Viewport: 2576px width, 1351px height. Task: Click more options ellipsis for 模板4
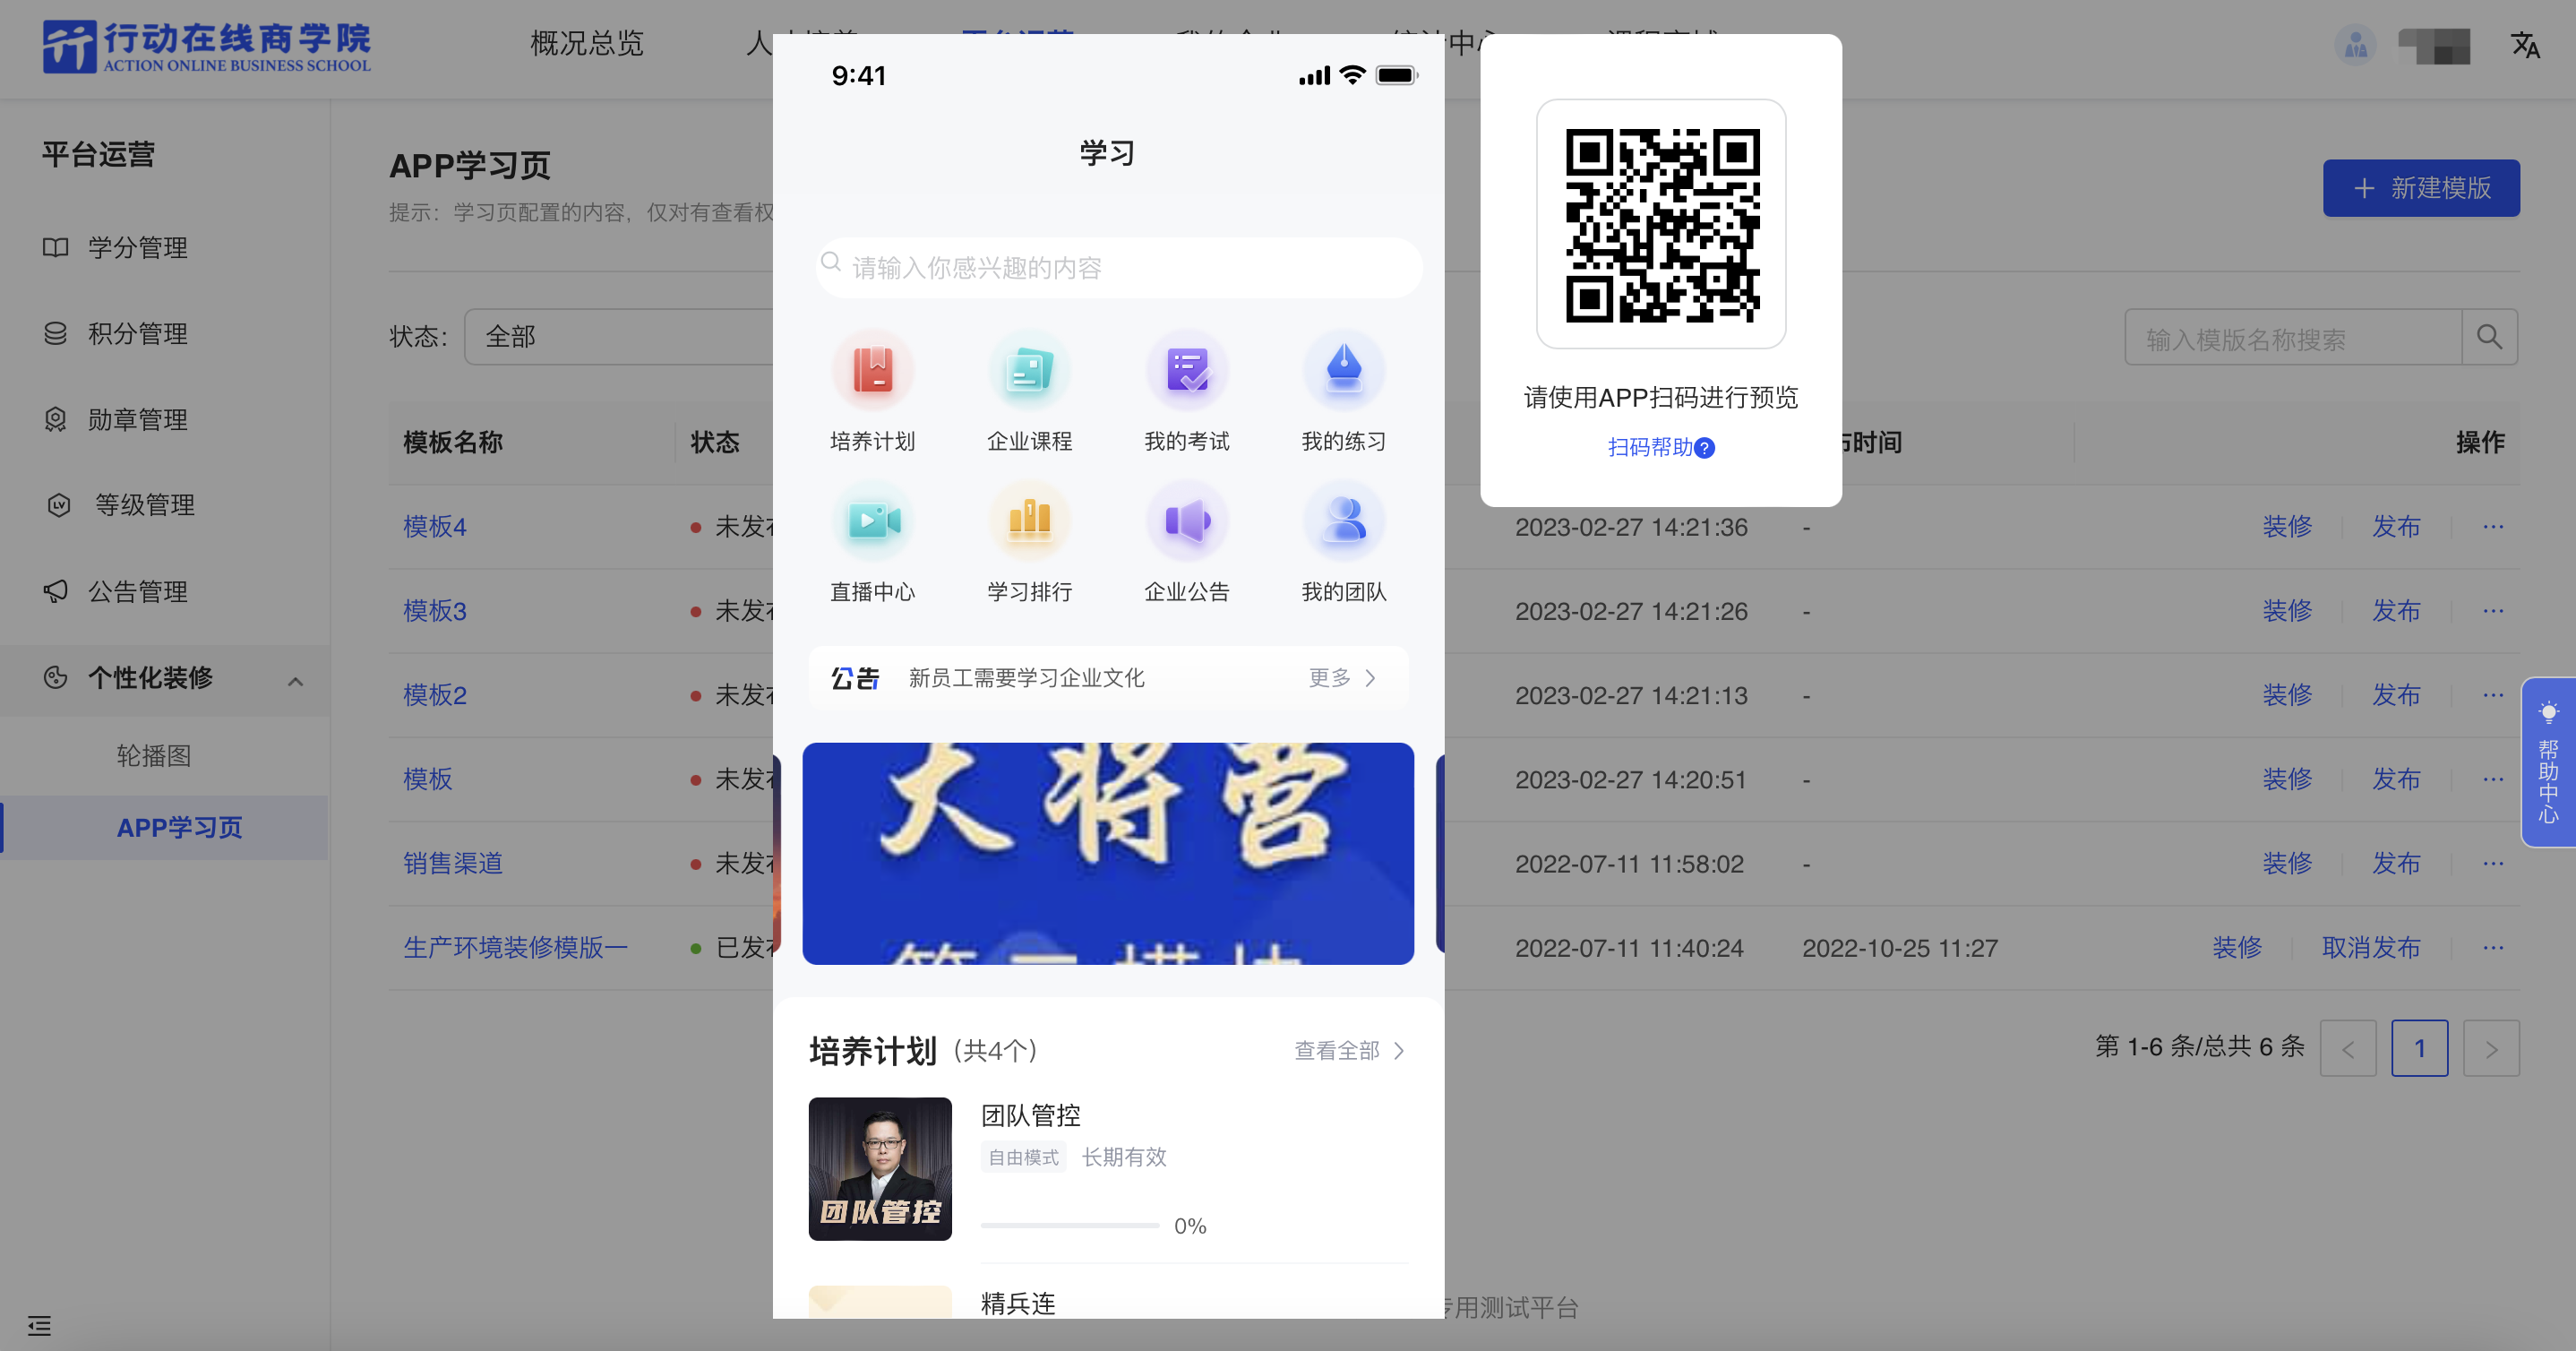pos(2493,527)
